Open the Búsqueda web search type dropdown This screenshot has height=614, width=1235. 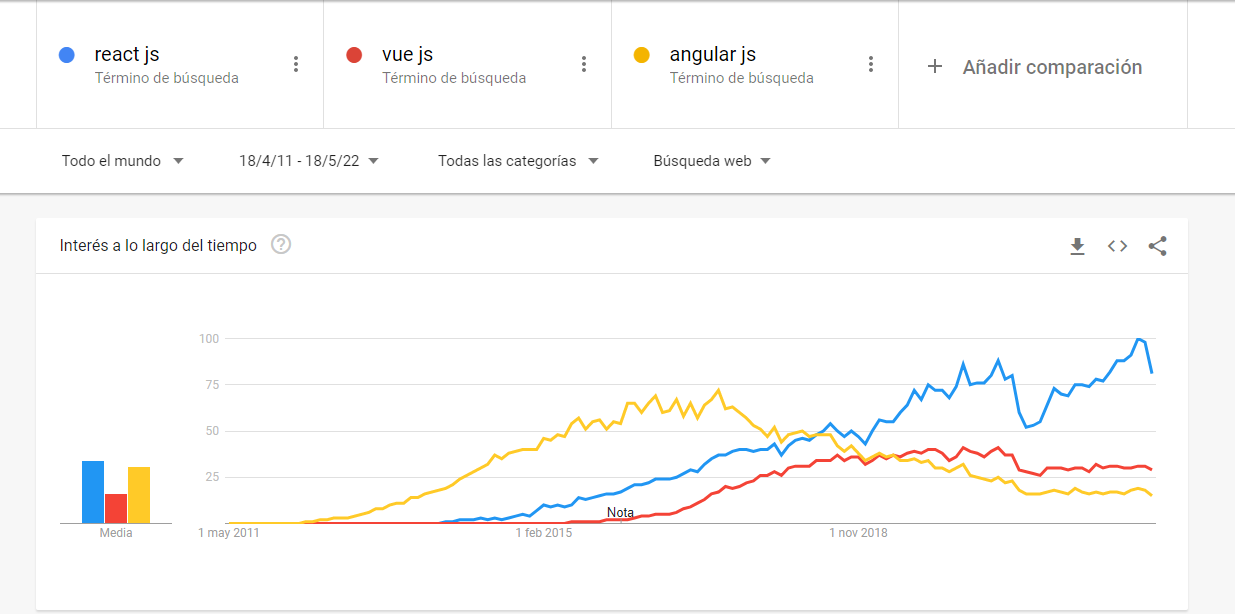pyautogui.click(x=712, y=161)
